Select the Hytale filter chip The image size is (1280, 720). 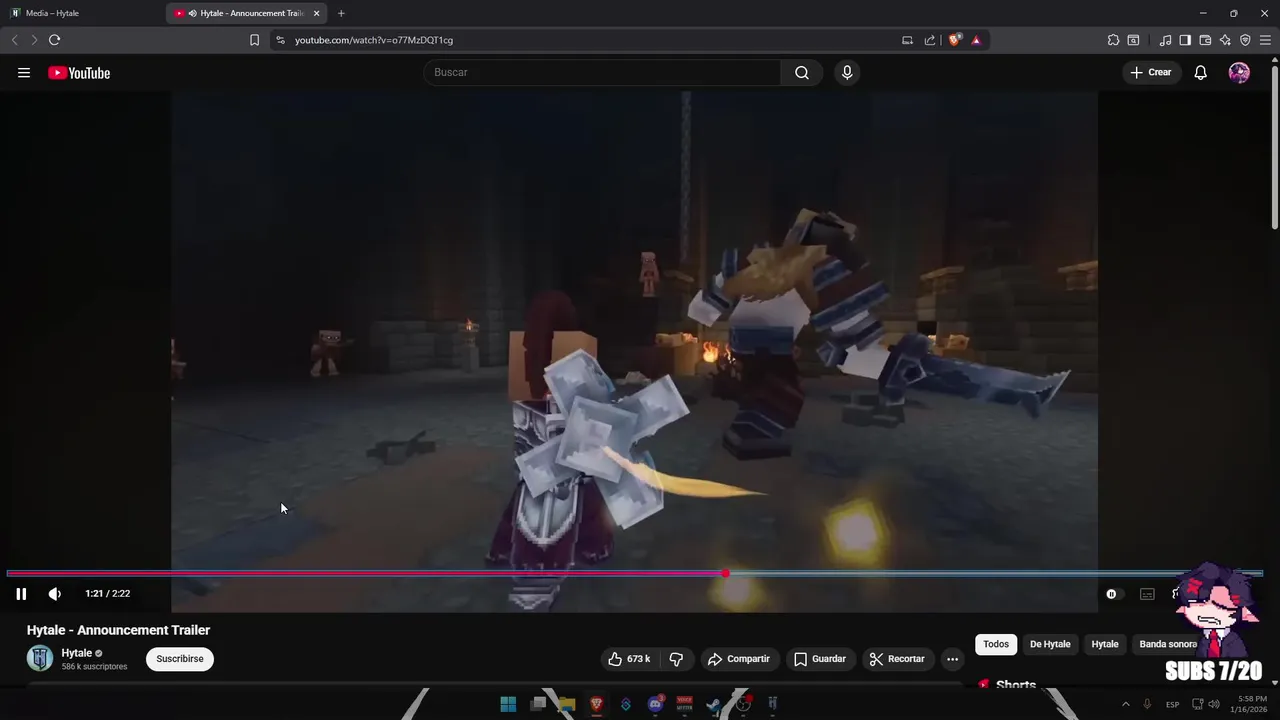point(1105,644)
